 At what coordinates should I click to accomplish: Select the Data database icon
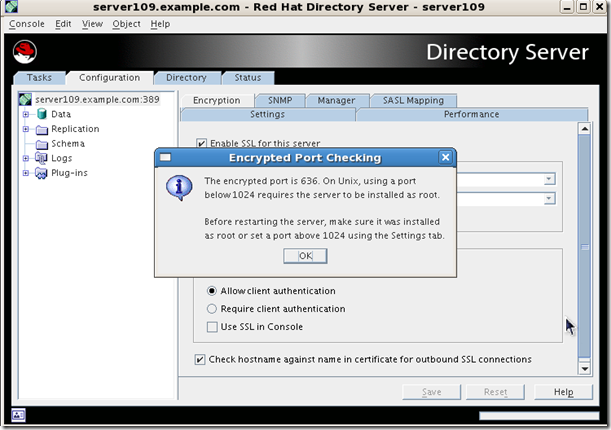(x=42, y=114)
